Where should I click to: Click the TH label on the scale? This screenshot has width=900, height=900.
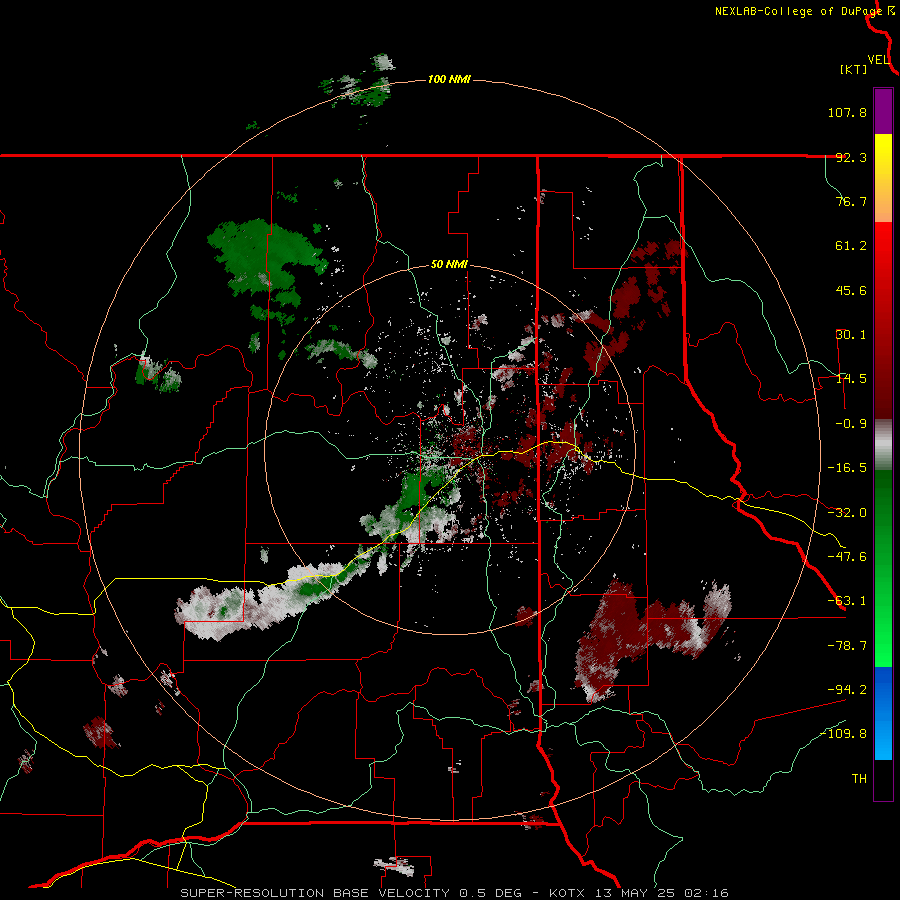859,779
